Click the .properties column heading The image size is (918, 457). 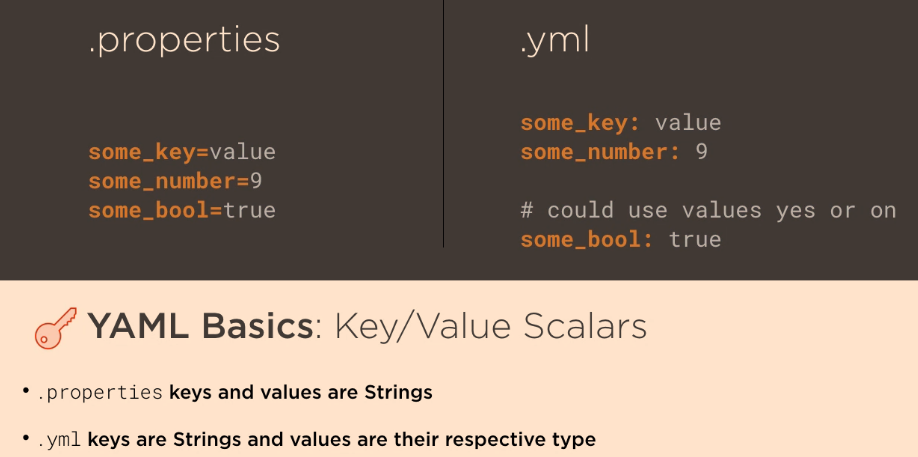(184, 40)
